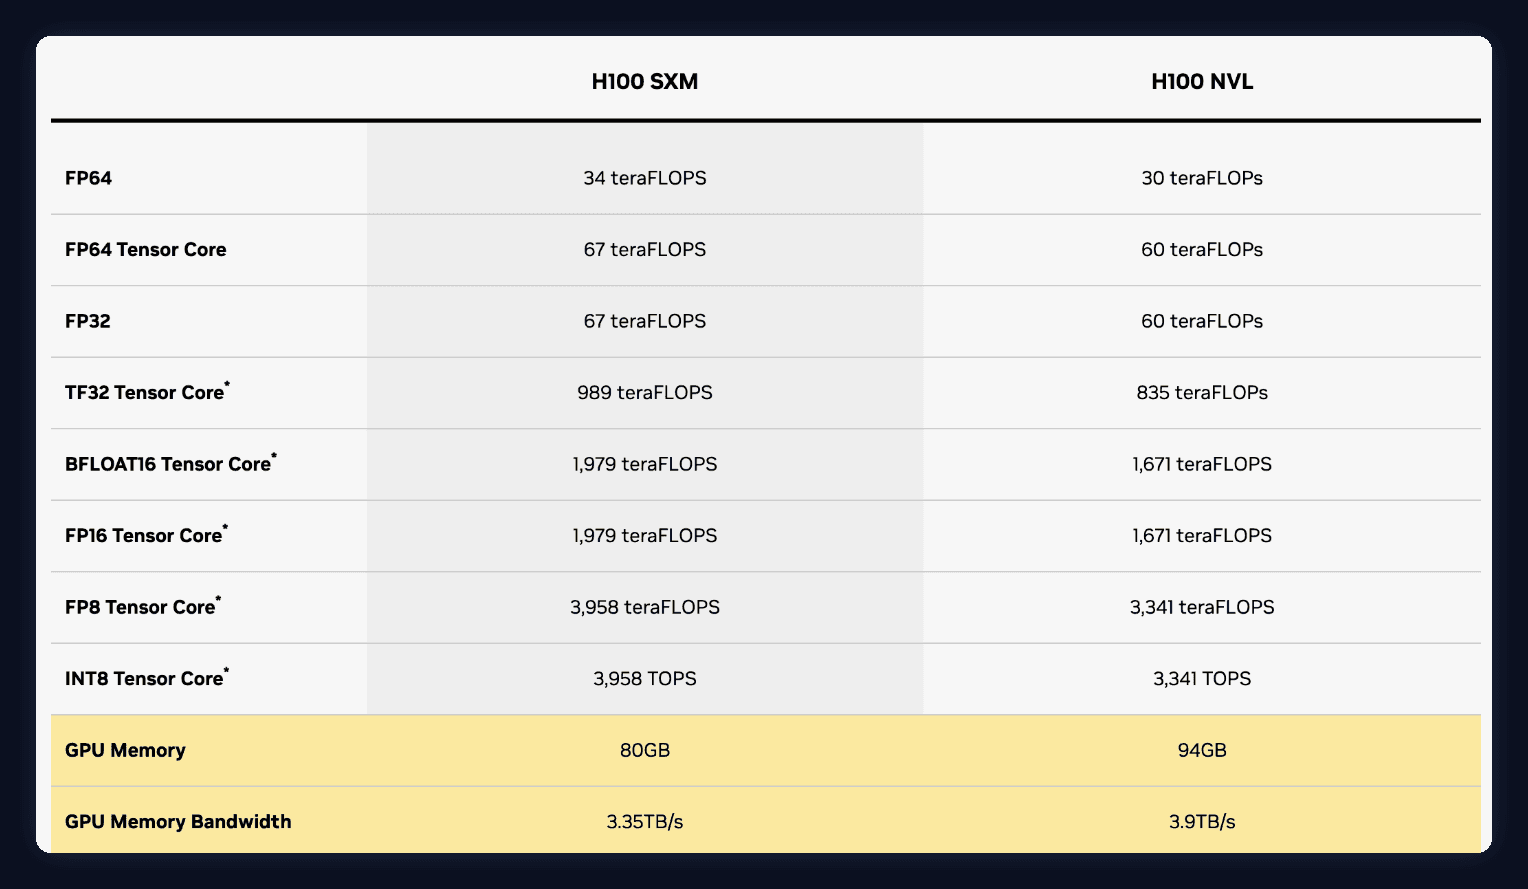Click the GPU Memory Bandwidth row label

(x=178, y=822)
